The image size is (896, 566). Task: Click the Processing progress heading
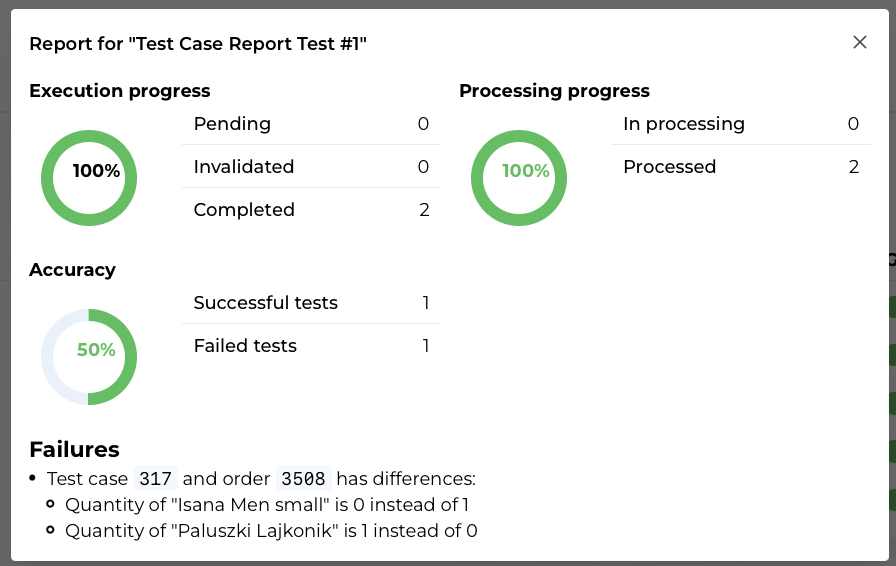point(554,91)
